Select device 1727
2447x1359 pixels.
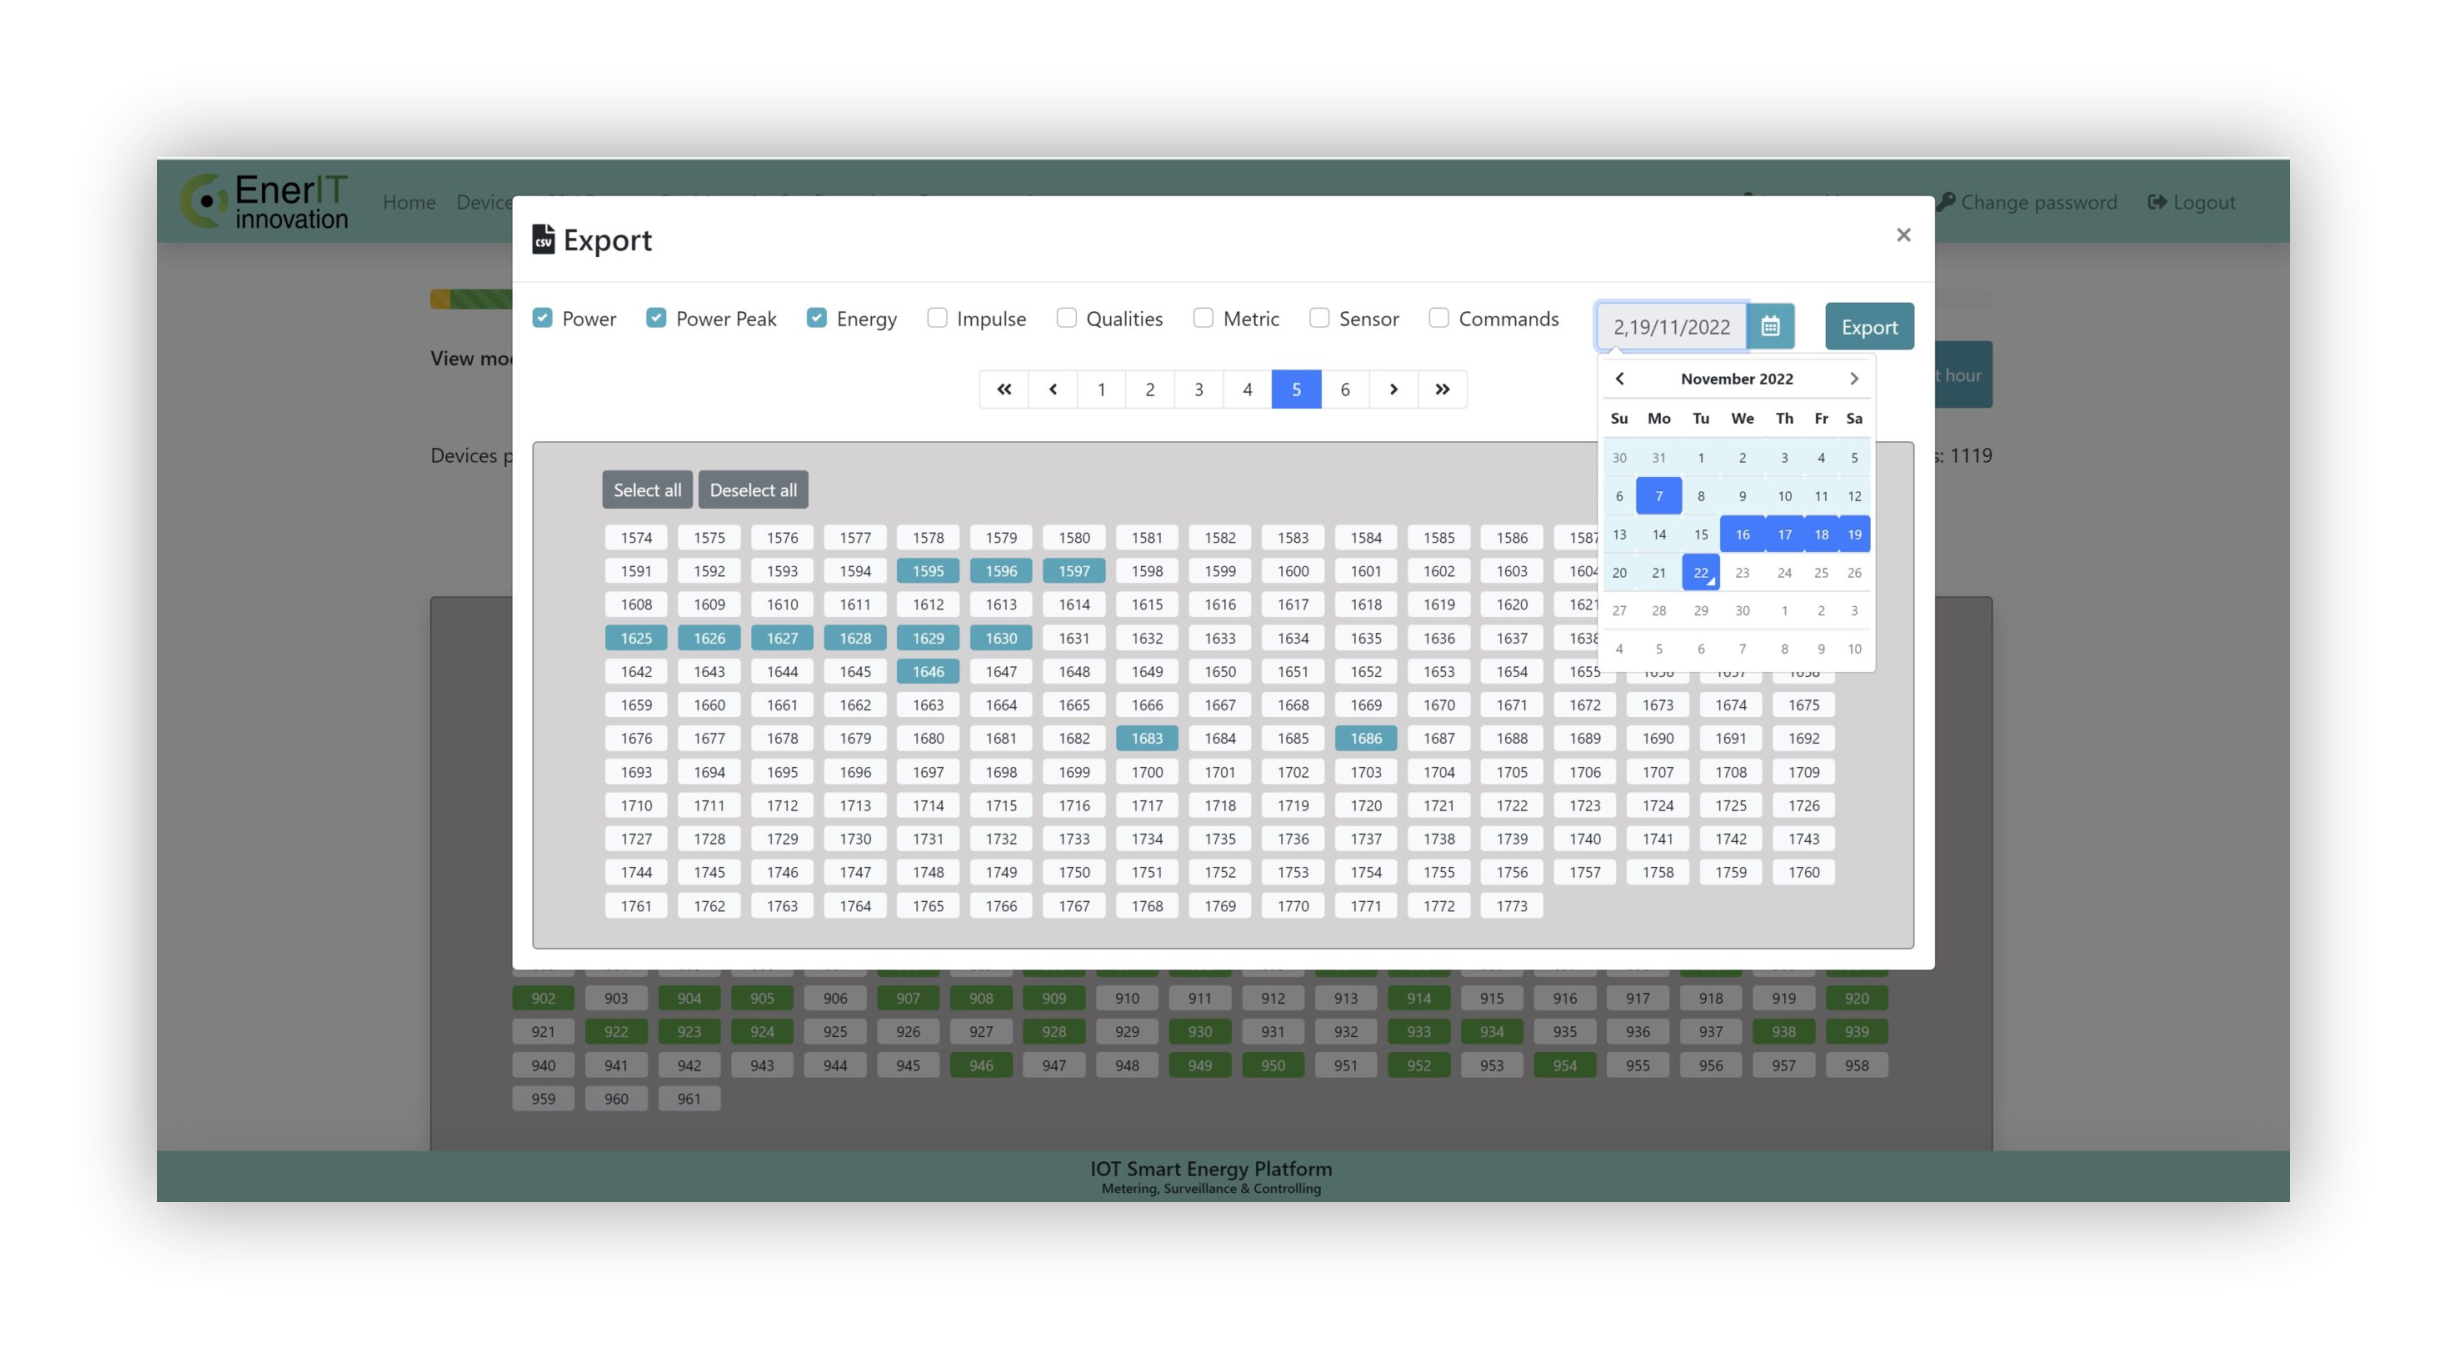tap(636, 839)
